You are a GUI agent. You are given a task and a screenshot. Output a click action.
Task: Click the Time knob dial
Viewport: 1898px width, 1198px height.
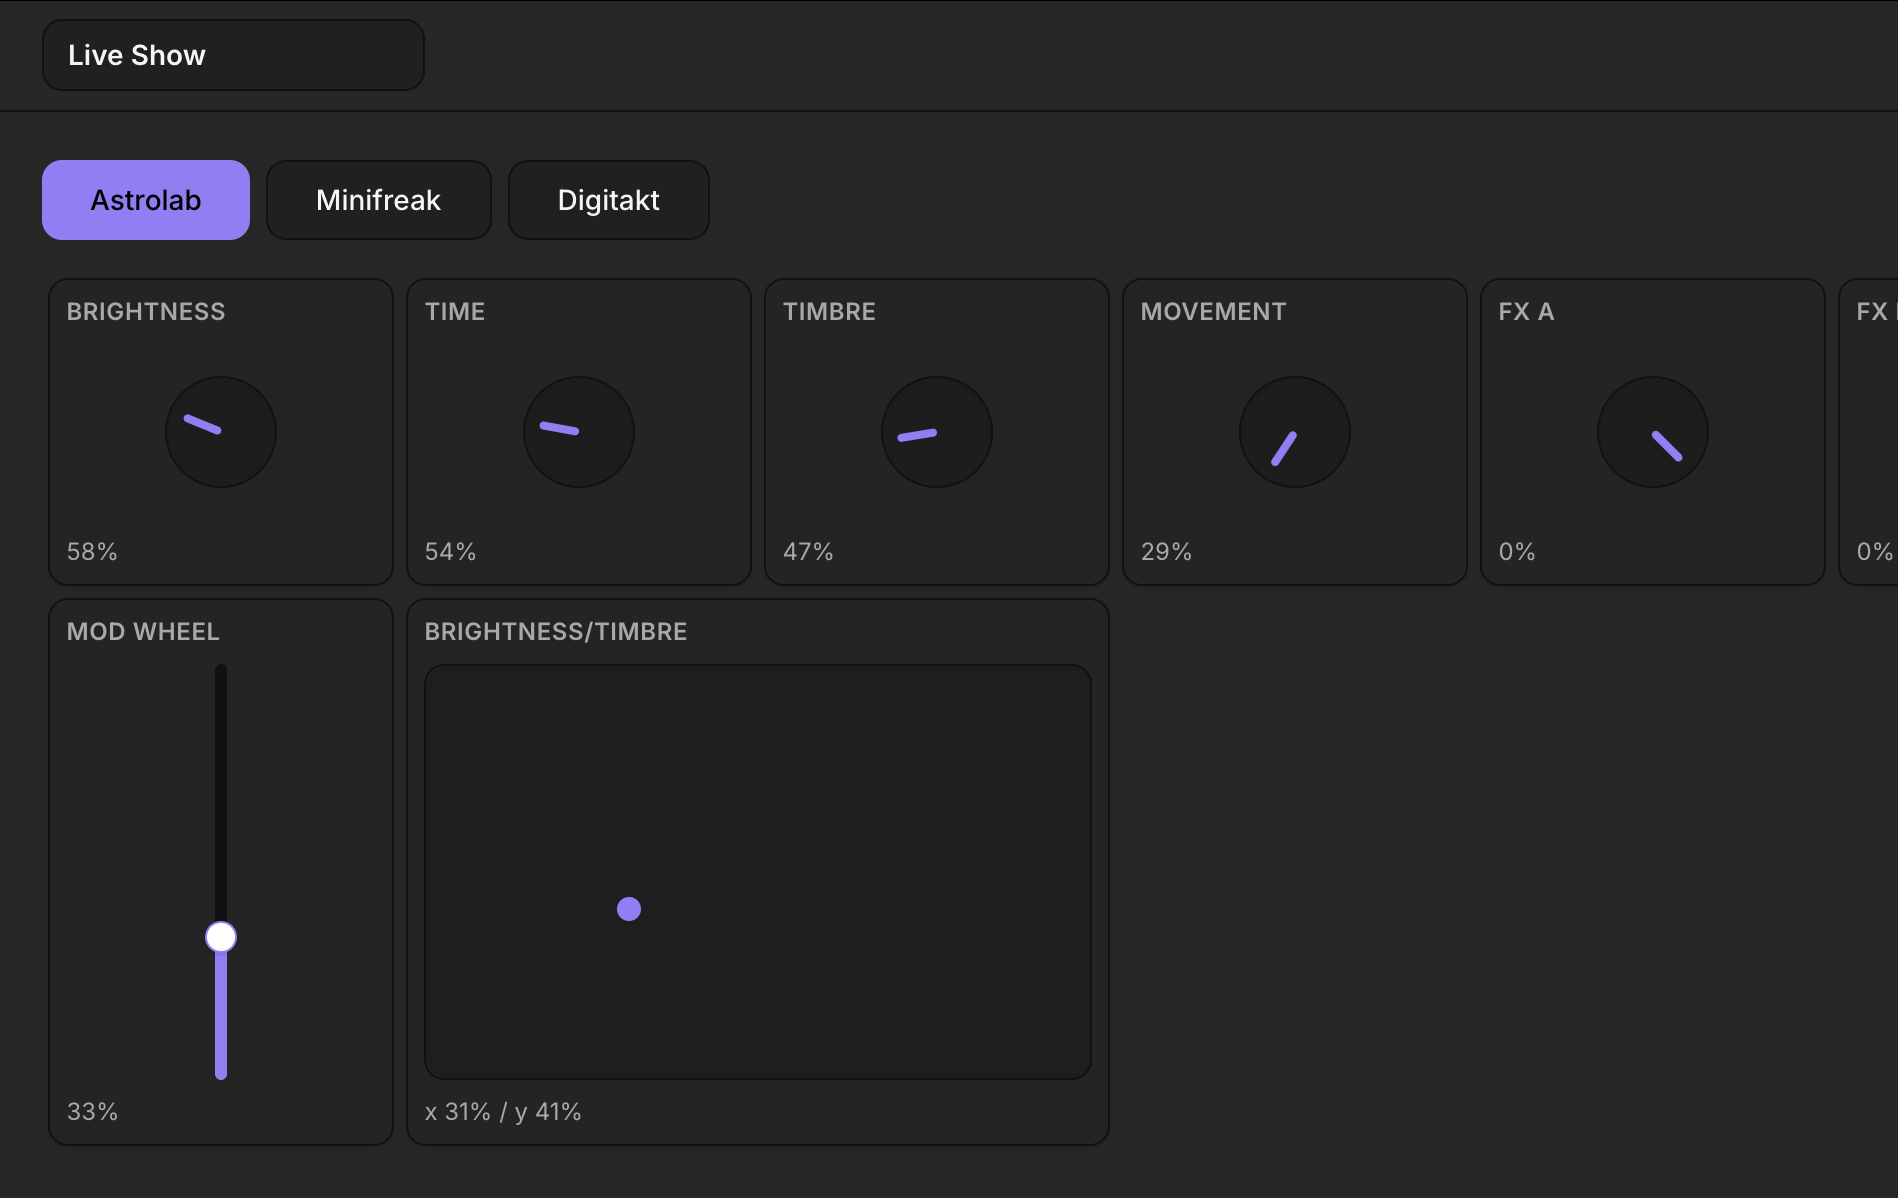(579, 432)
